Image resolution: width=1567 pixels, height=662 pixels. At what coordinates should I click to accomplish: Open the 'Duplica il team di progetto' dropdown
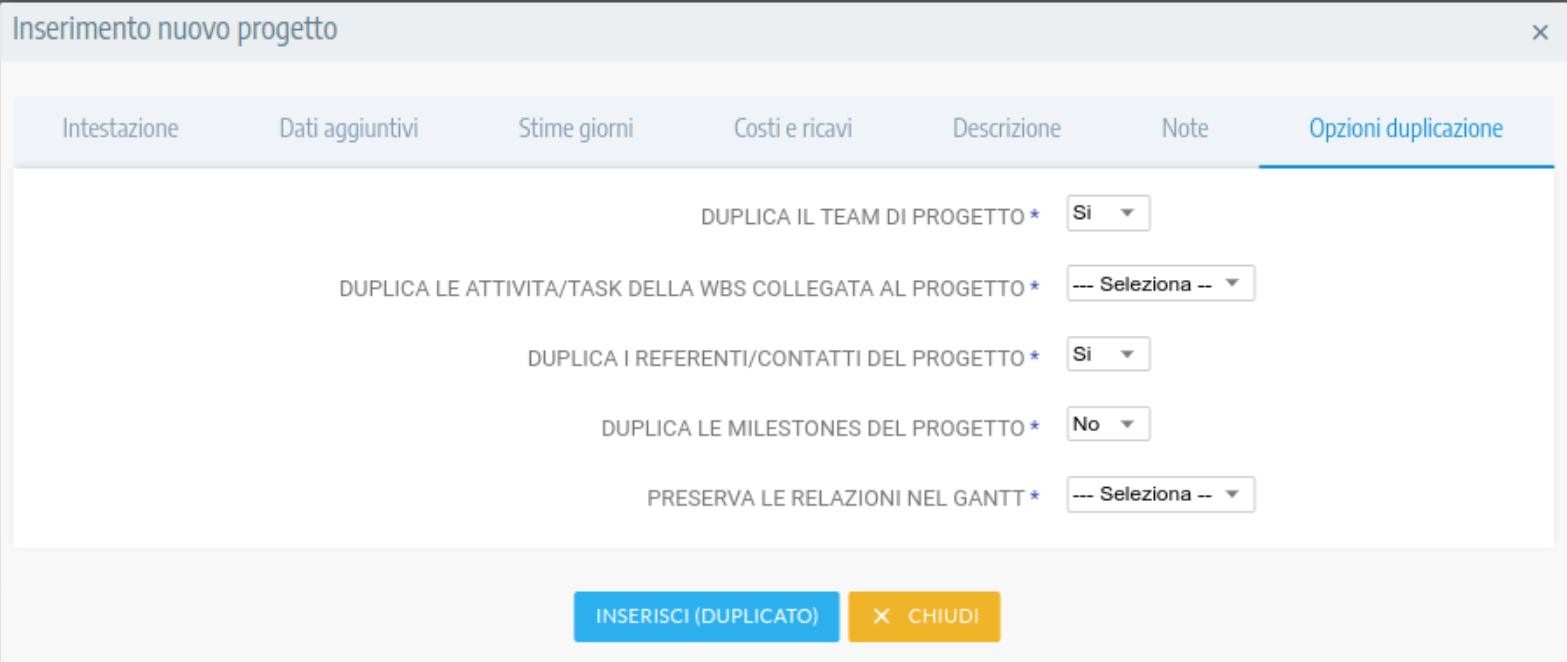pyautogui.click(x=1105, y=212)
